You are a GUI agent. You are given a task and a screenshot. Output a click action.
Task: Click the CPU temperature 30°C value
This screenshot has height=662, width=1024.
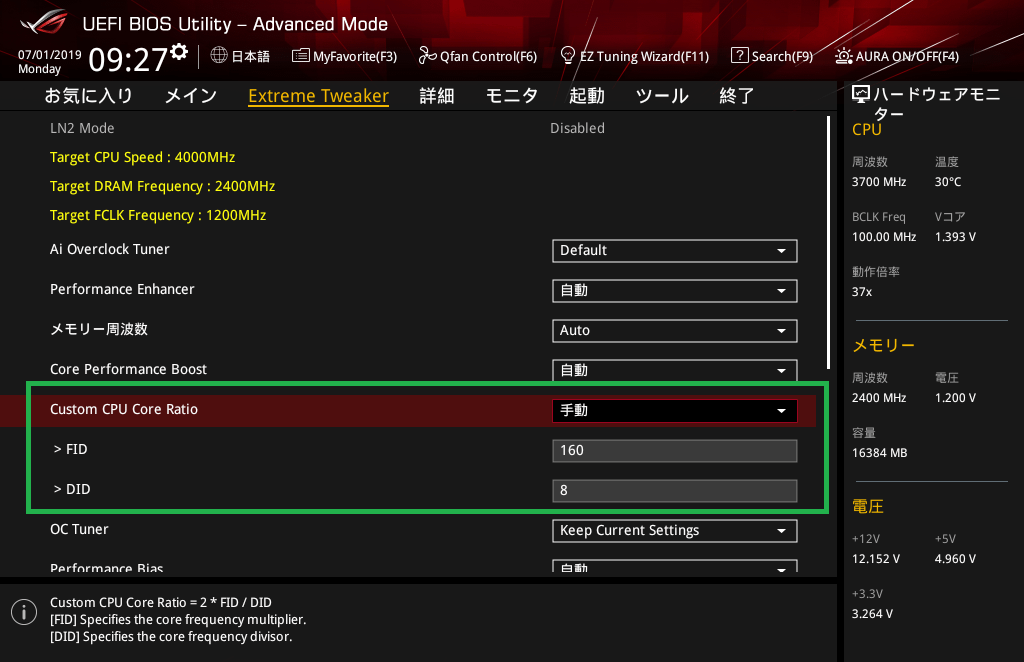(948, 181)
